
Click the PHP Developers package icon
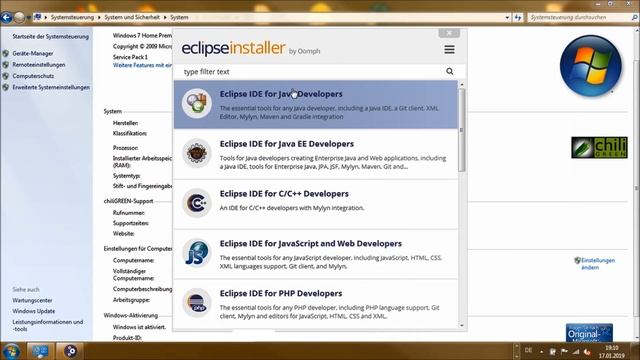tap(197, 303)
